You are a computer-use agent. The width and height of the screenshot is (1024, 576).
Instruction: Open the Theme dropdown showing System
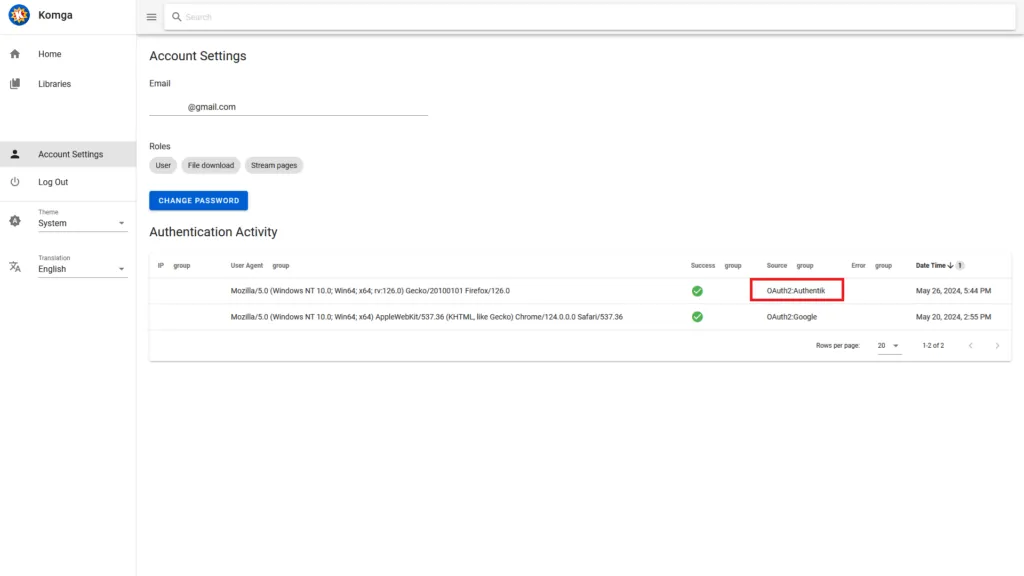(80, 220)
